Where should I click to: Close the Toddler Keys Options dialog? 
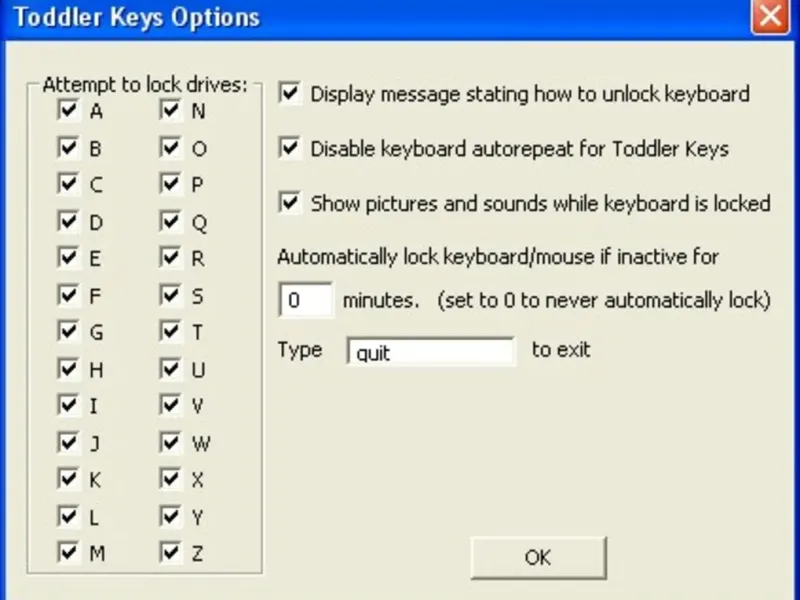click(768, 16)
